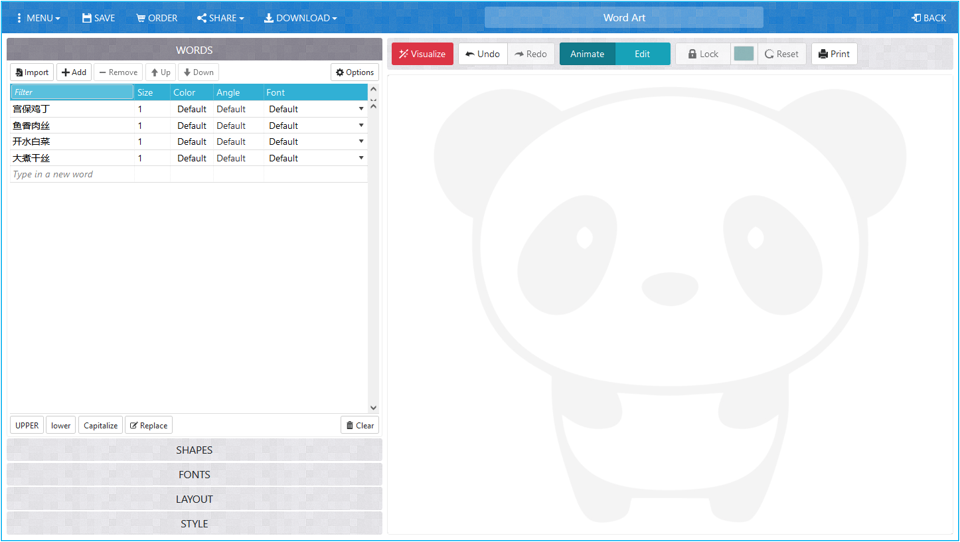Lock the selected word
Image resolution: width=960 pixels, height=542 pixels.
point(703,54)
